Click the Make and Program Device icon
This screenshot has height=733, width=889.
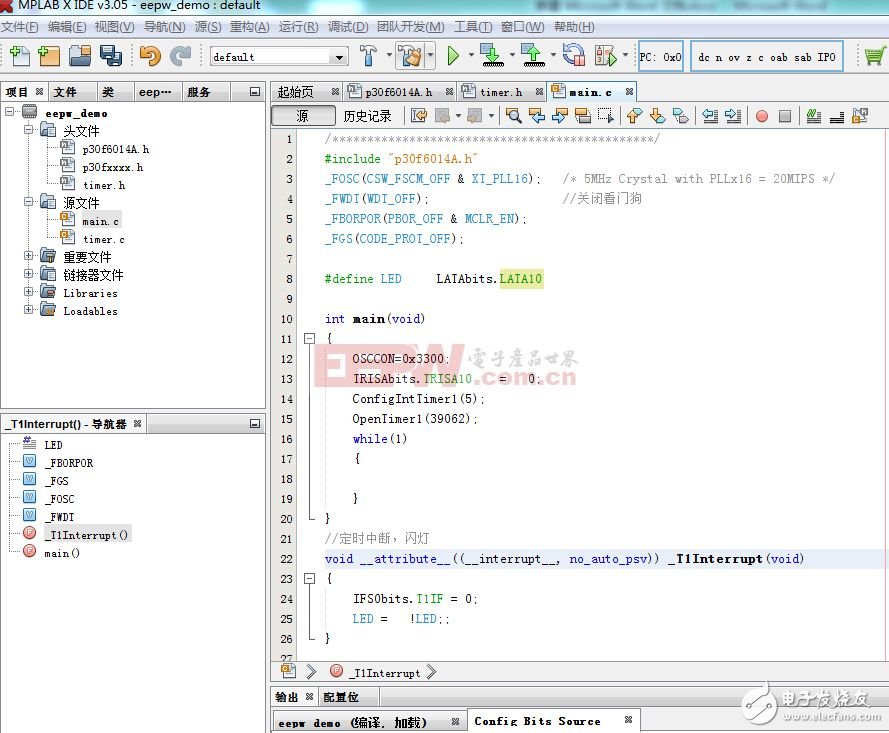pyautogui.click(x=489, y=56)
